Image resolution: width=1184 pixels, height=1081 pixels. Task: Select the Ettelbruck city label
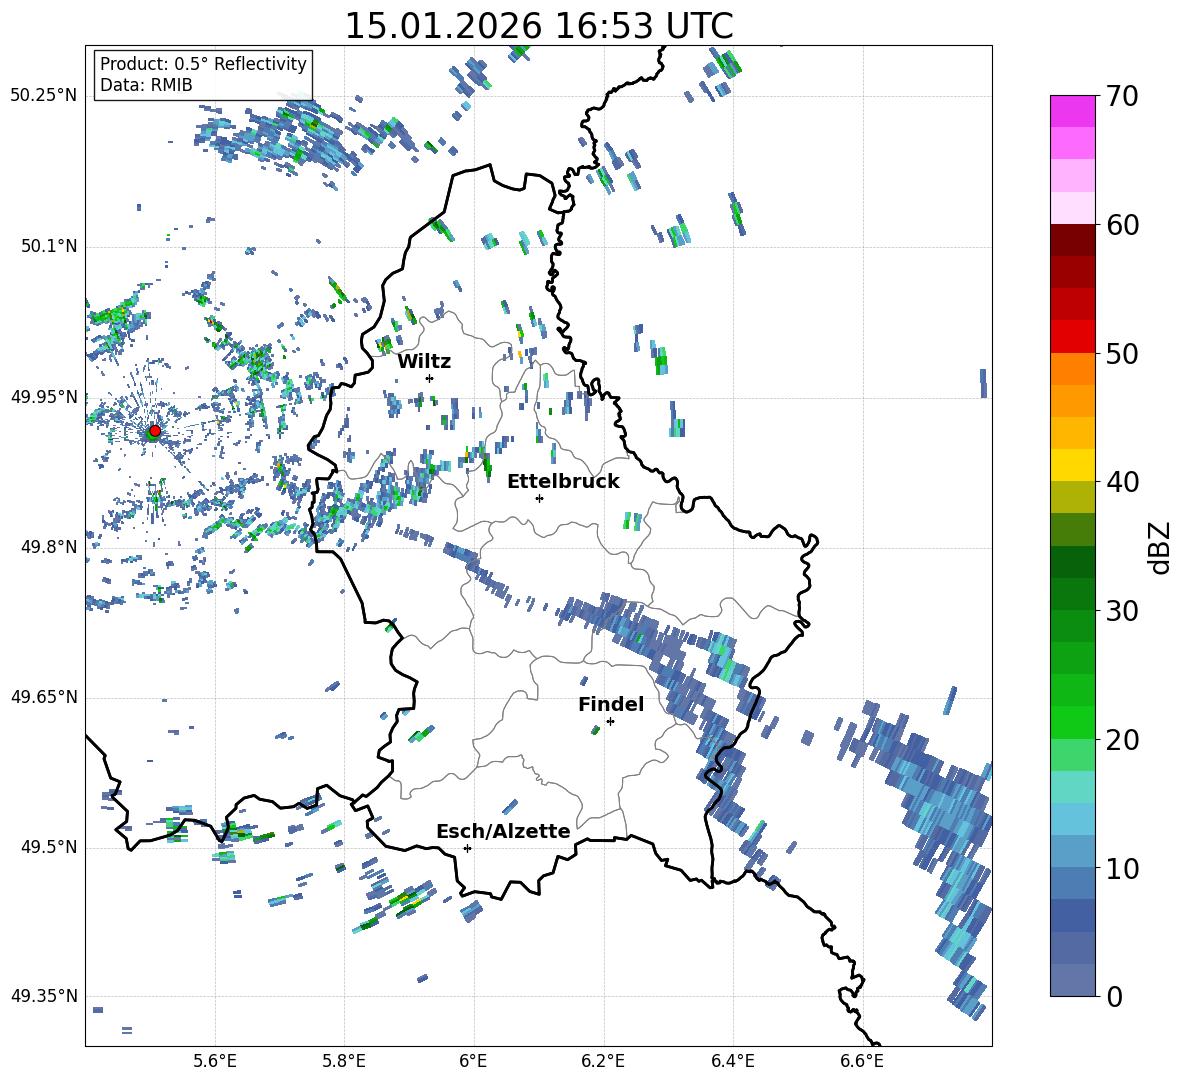[563, 481]
